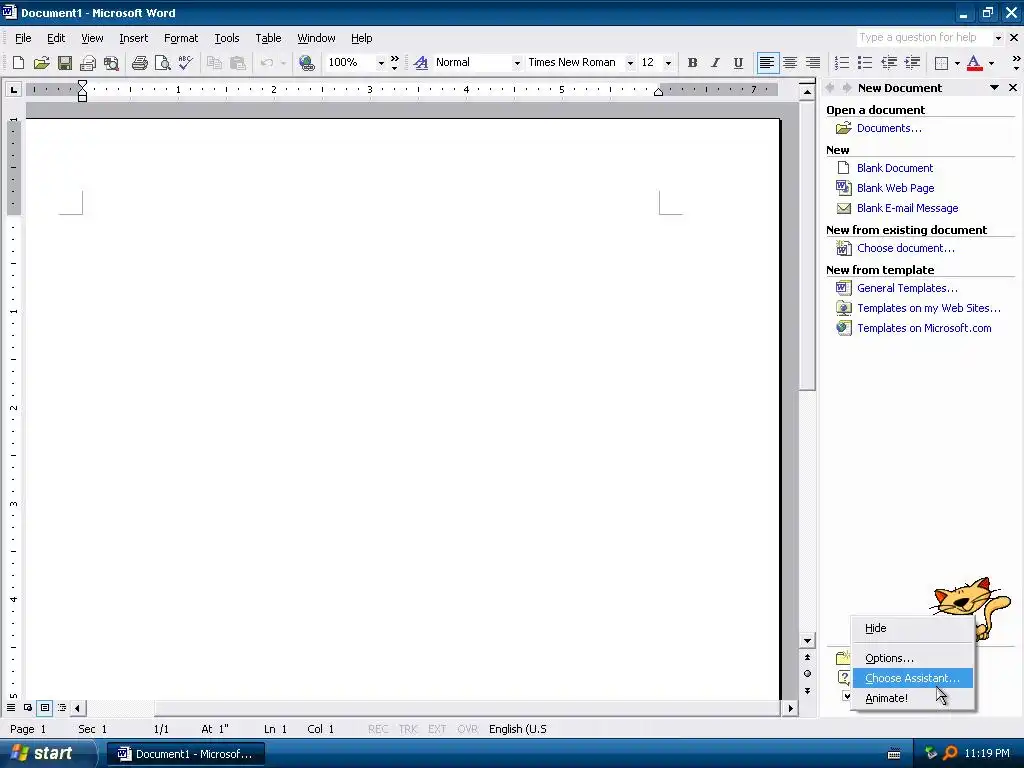Switch to Print Layout View button
Viewport: 1024px width, 768px height.
(45, 708)
